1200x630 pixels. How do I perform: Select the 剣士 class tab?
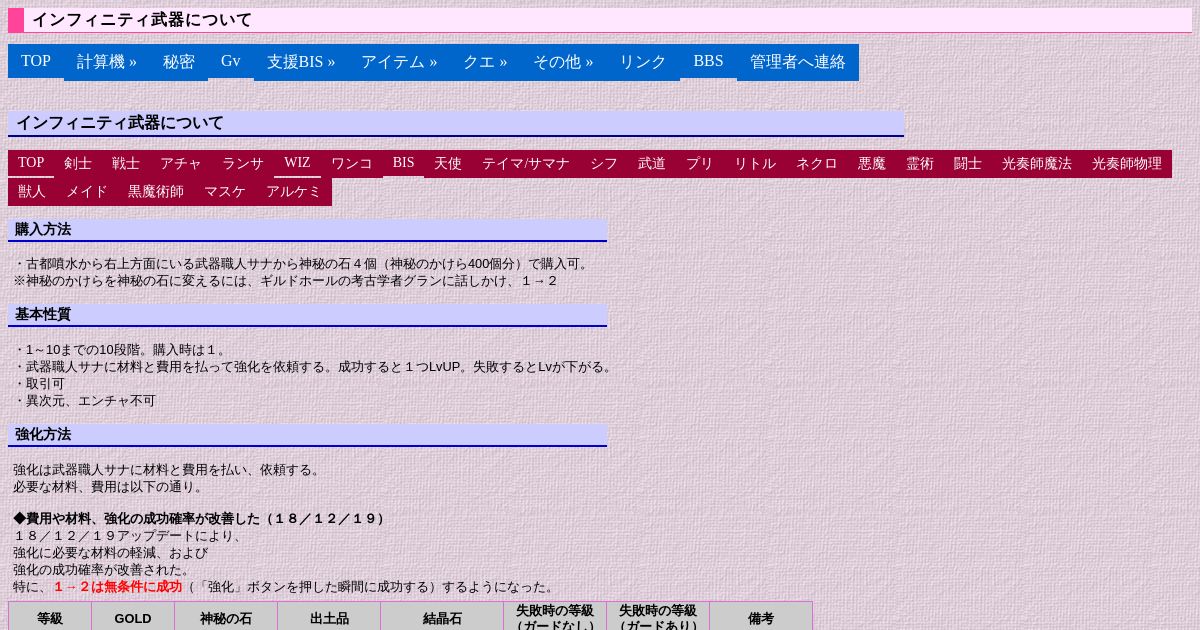point(78,164)
